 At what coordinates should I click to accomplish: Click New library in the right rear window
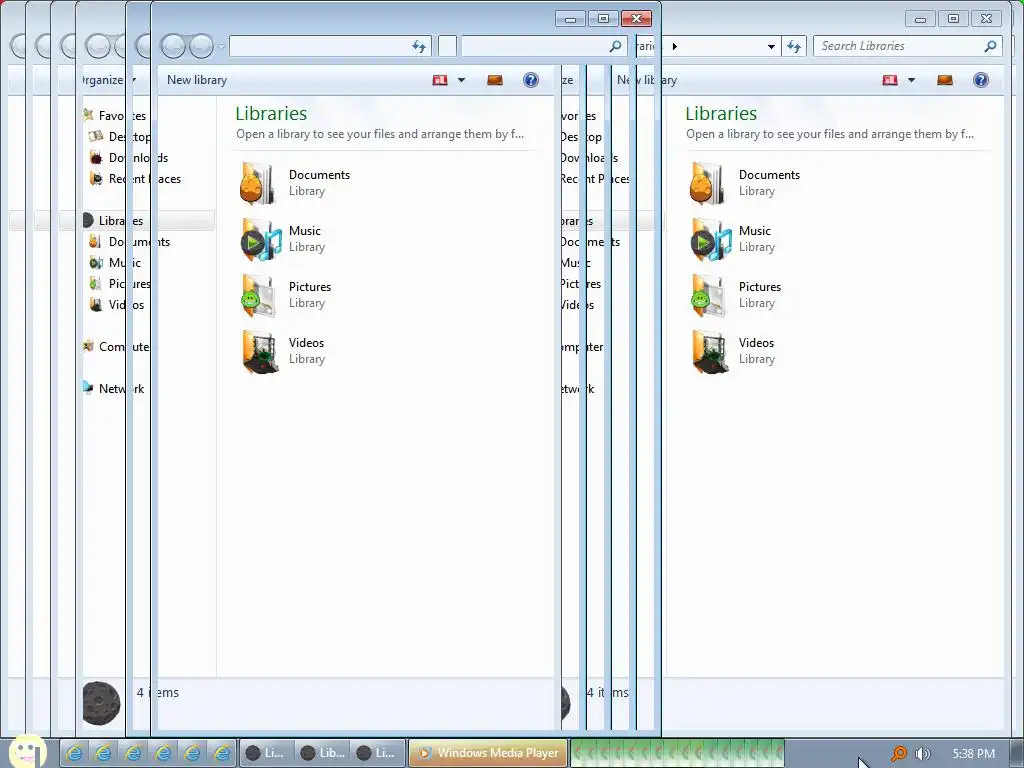point(647,80)
